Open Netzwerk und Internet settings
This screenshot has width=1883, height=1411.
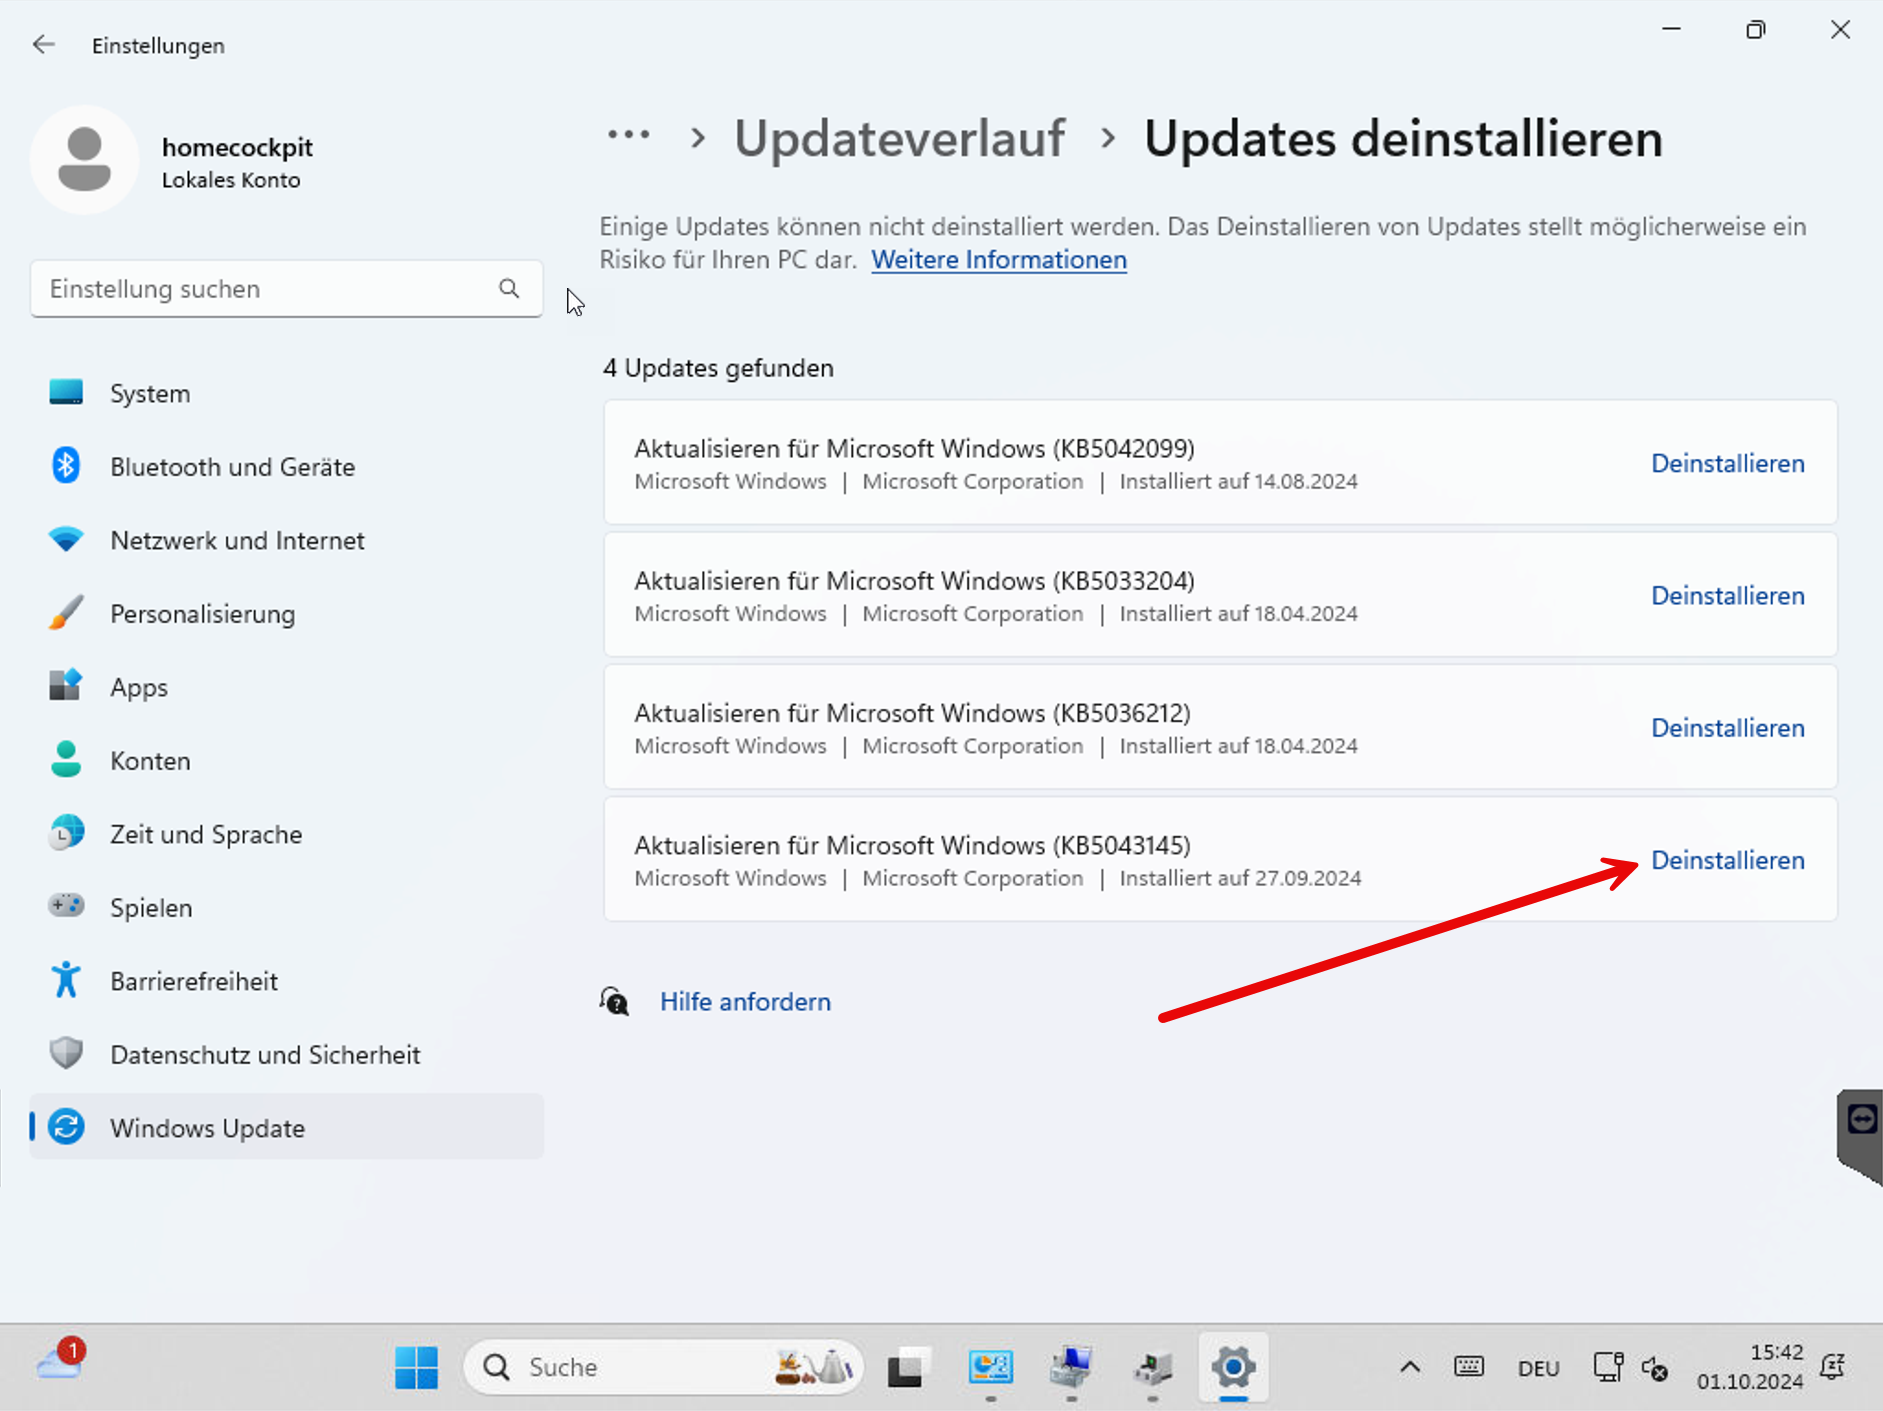pos(237,541)
